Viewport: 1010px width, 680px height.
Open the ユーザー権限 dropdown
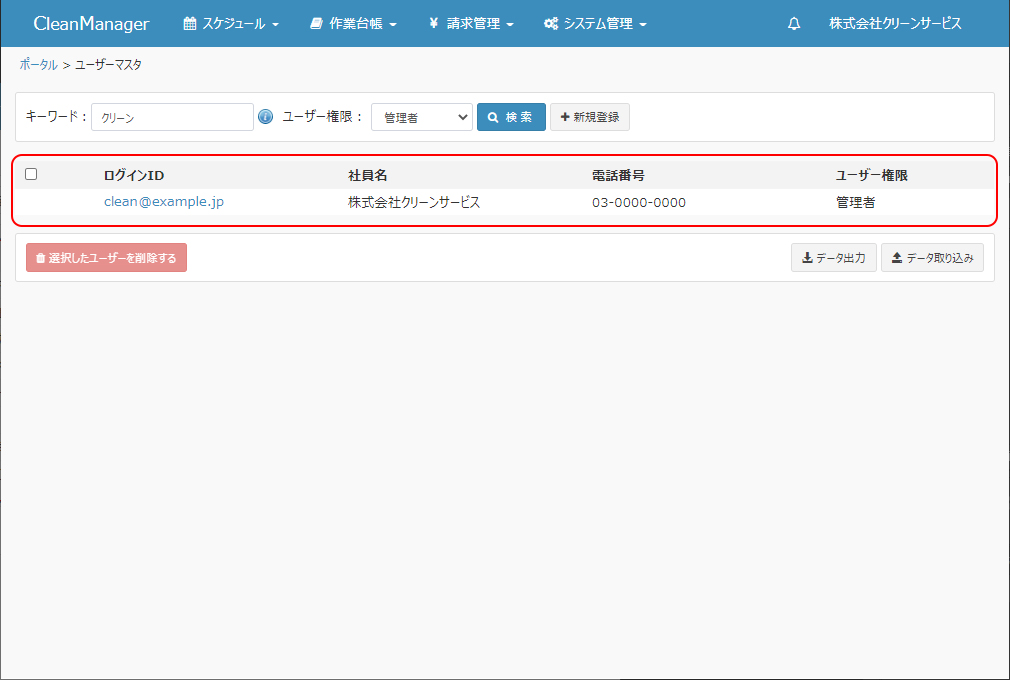point(421,117)
